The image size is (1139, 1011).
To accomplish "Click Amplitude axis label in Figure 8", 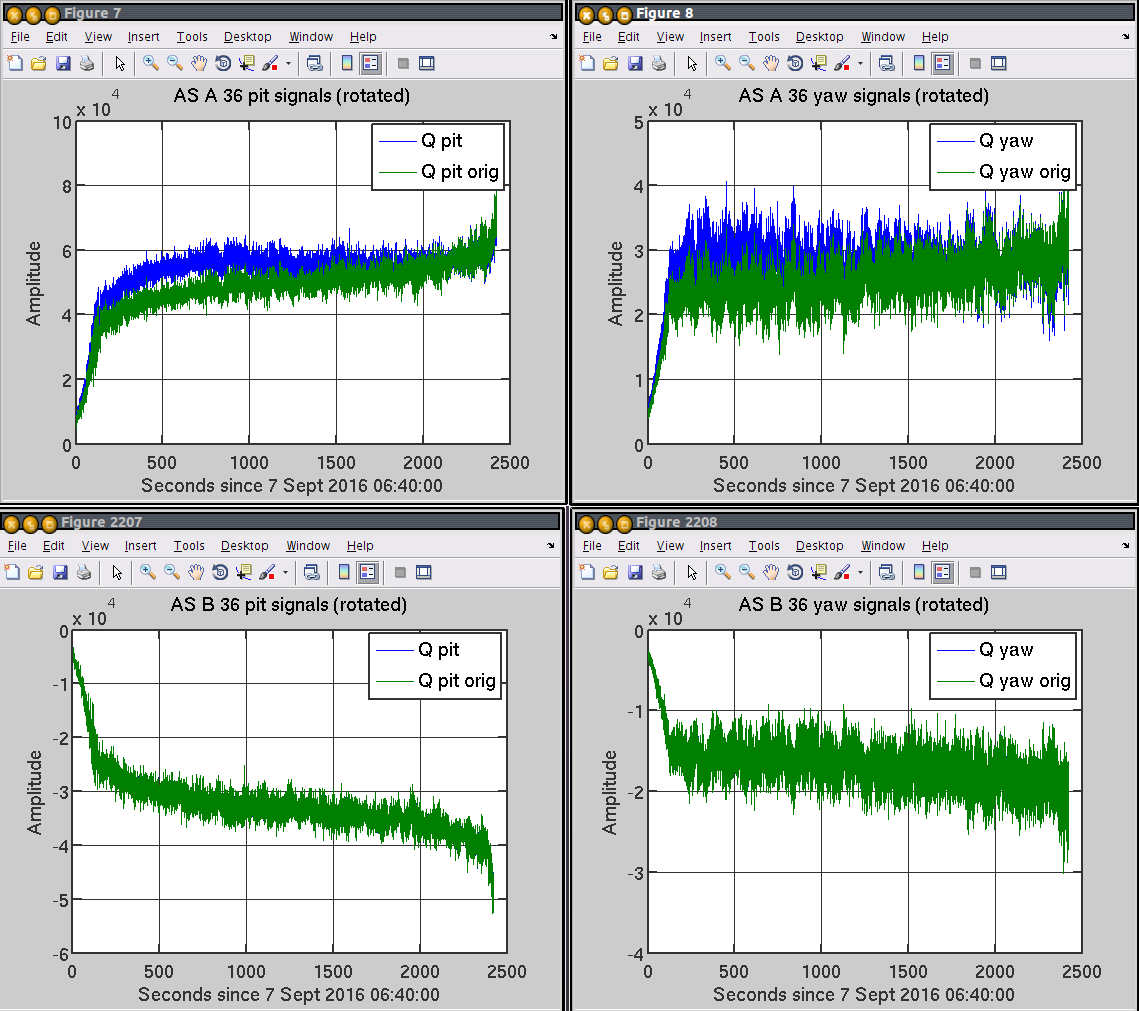I will tap(615, 283).
